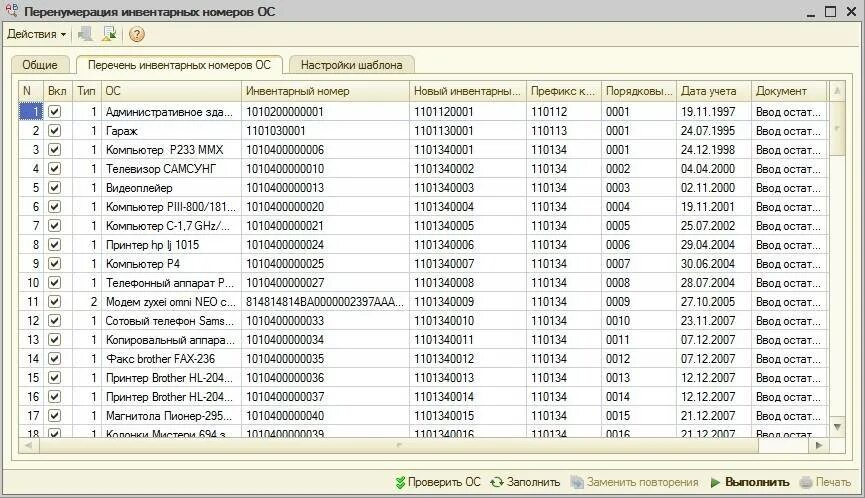Click the Тип value 2 cell
This screenshot has height=498, width=865.
click(x=87, y=302)
